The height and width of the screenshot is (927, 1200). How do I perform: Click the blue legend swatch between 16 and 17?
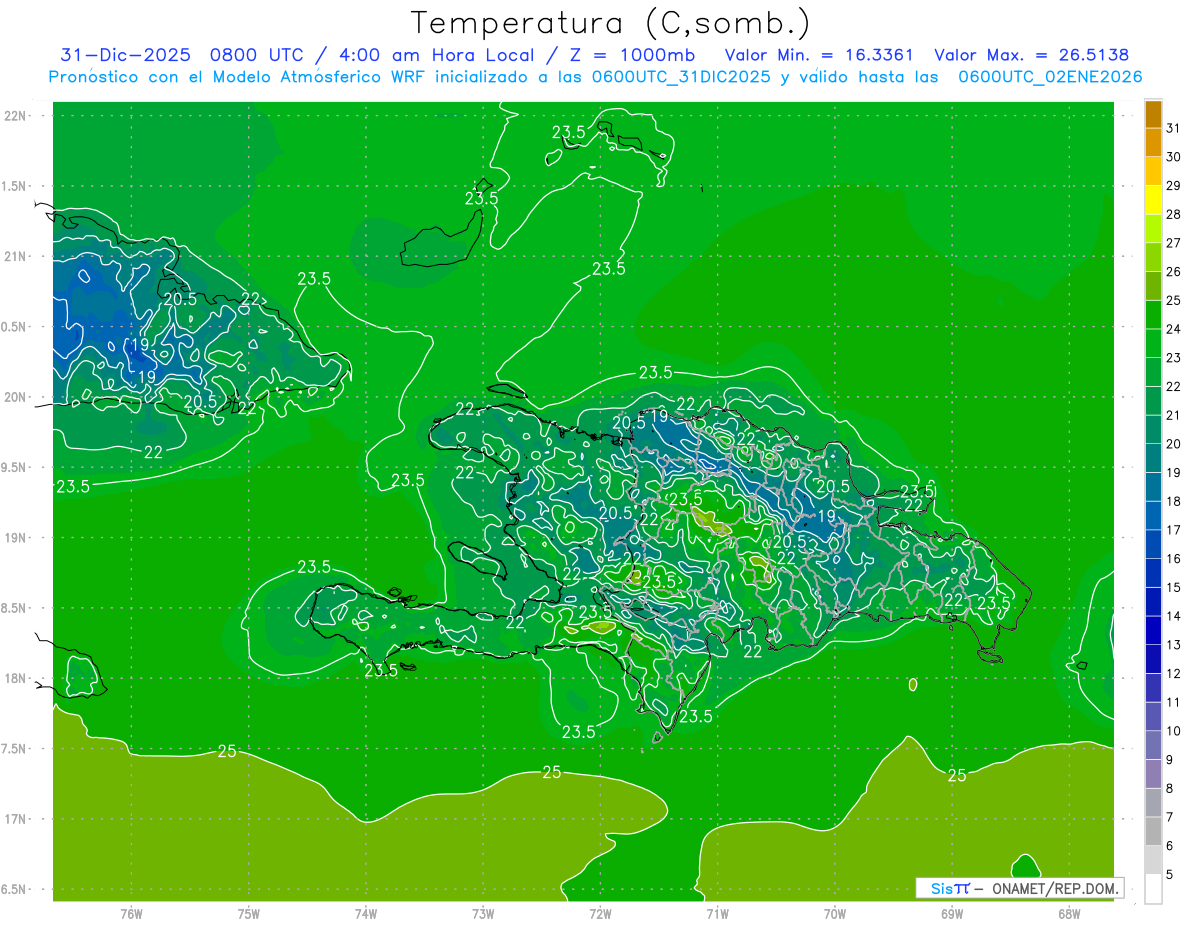tap(1153, 544)
